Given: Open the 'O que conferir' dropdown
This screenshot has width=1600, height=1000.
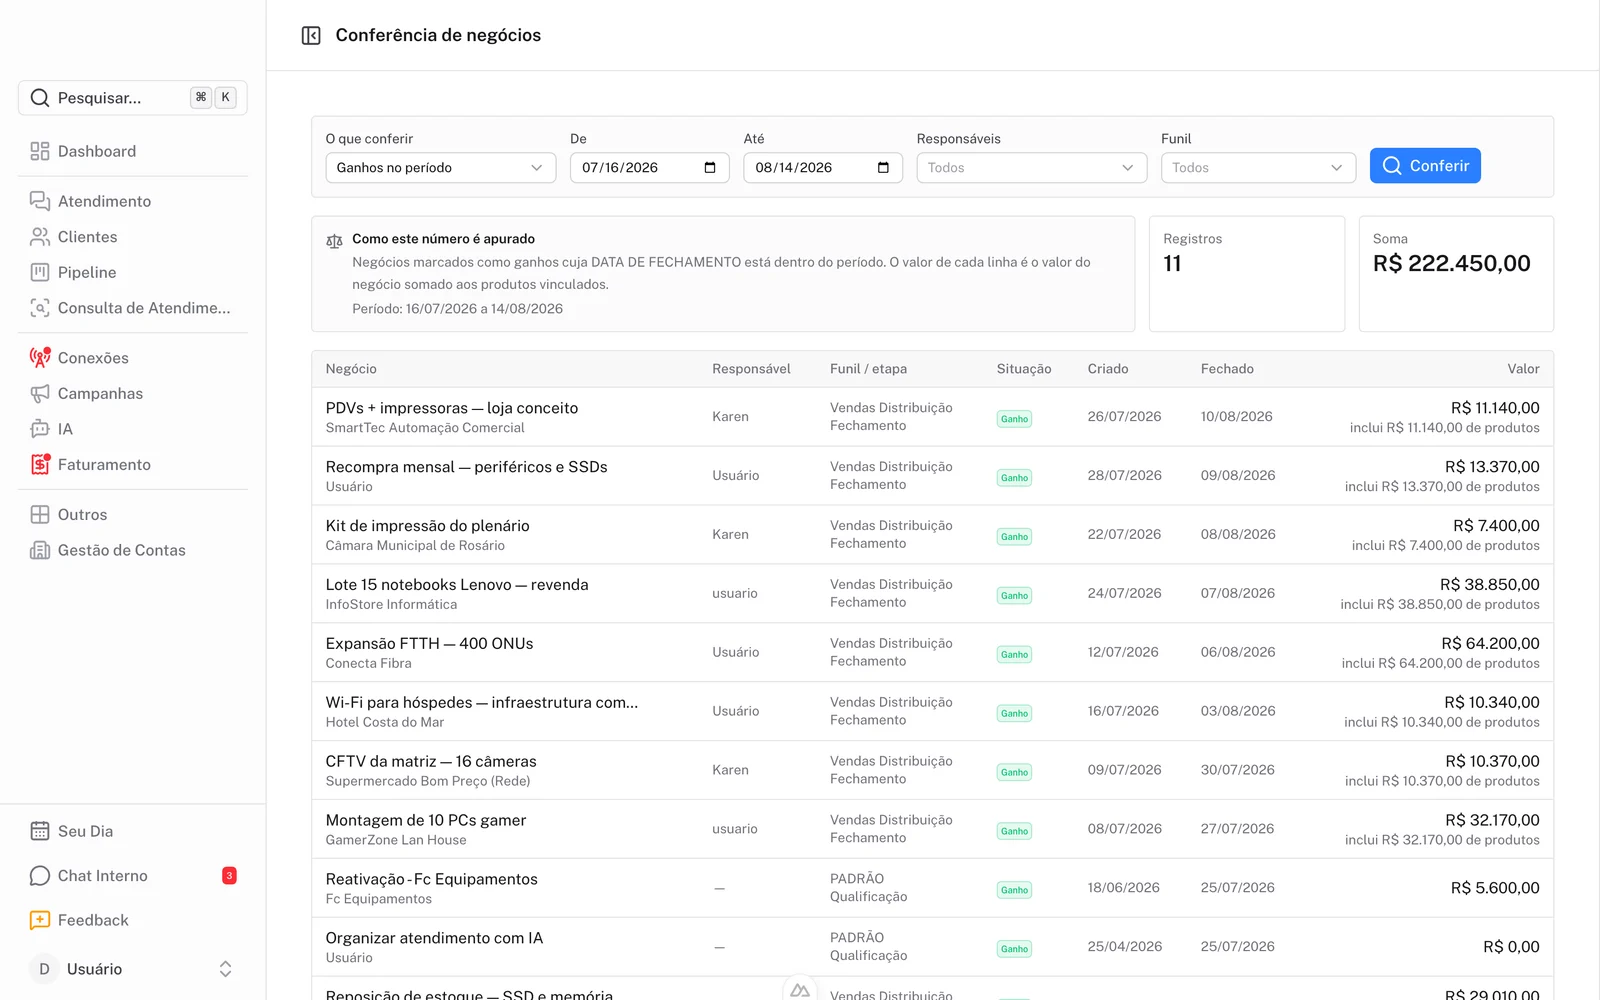Looking at the screenshot, I should 440,168.
